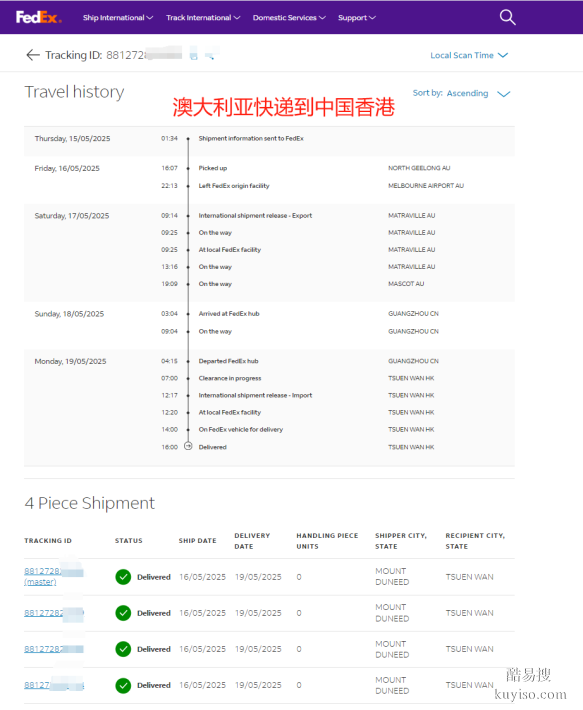Open Track International menu
583x710 pixels.
[203, 18]
